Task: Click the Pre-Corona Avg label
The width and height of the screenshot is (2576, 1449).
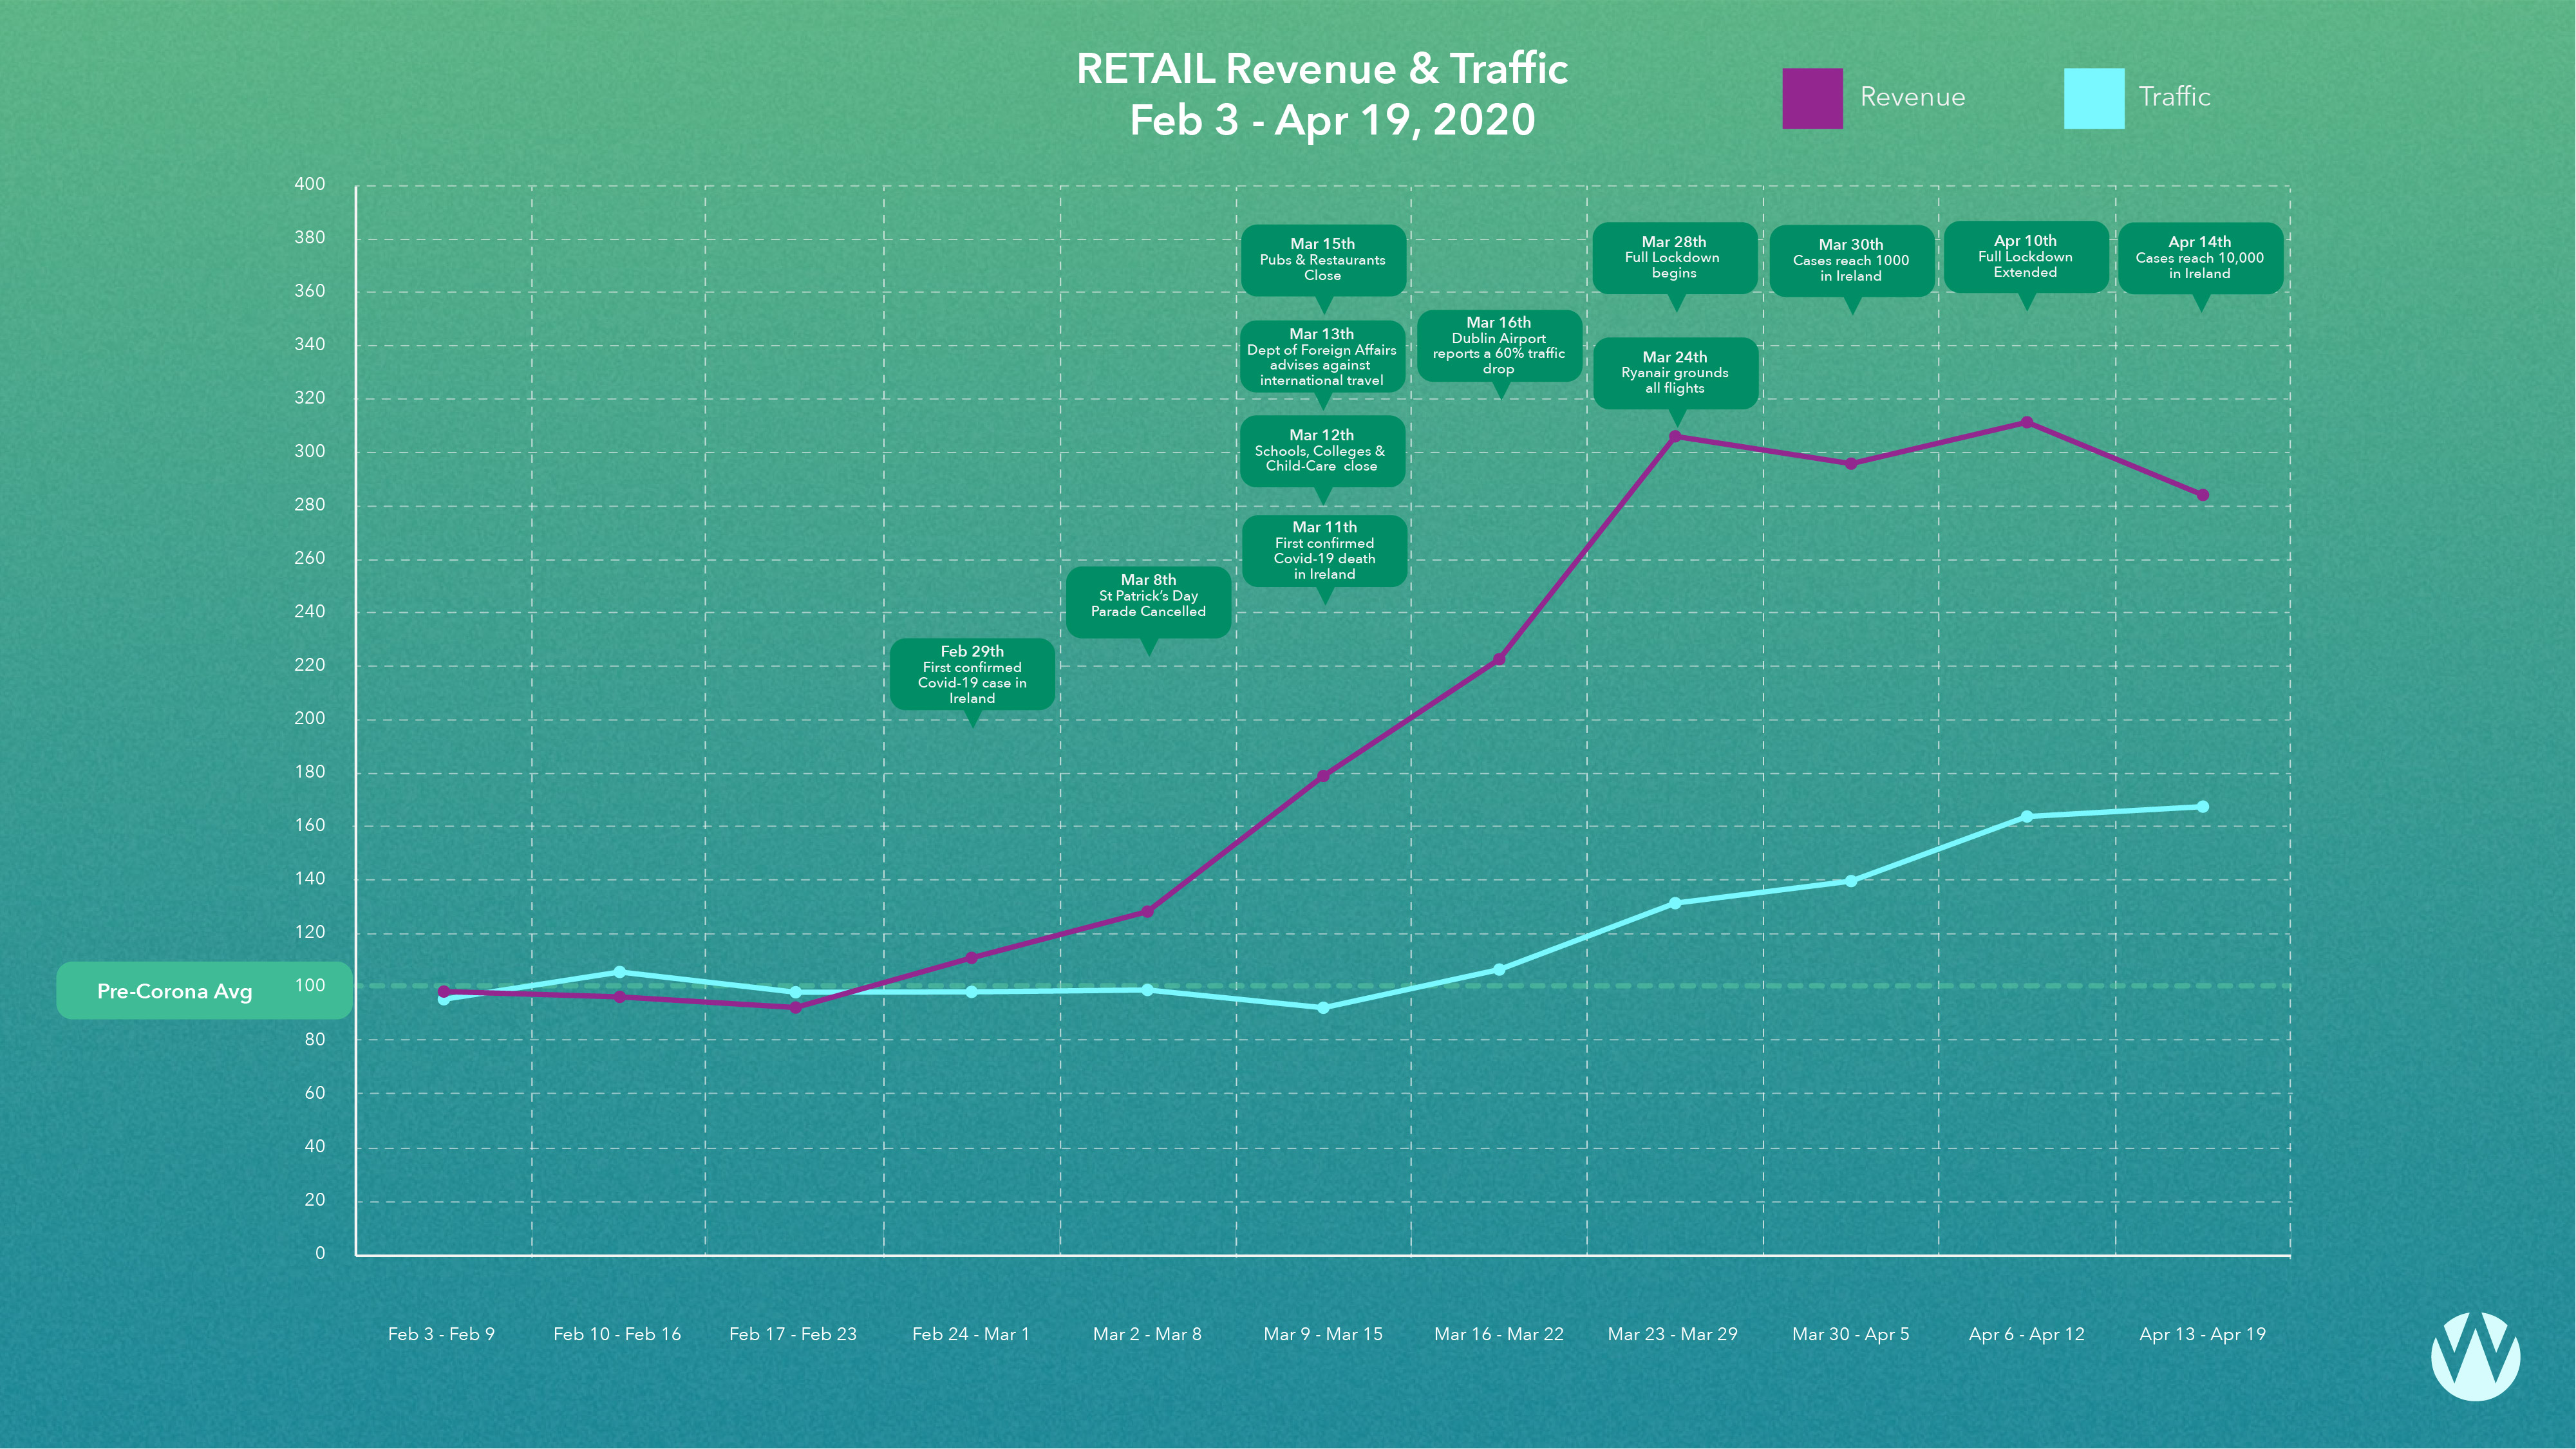Action: (175, 991)
